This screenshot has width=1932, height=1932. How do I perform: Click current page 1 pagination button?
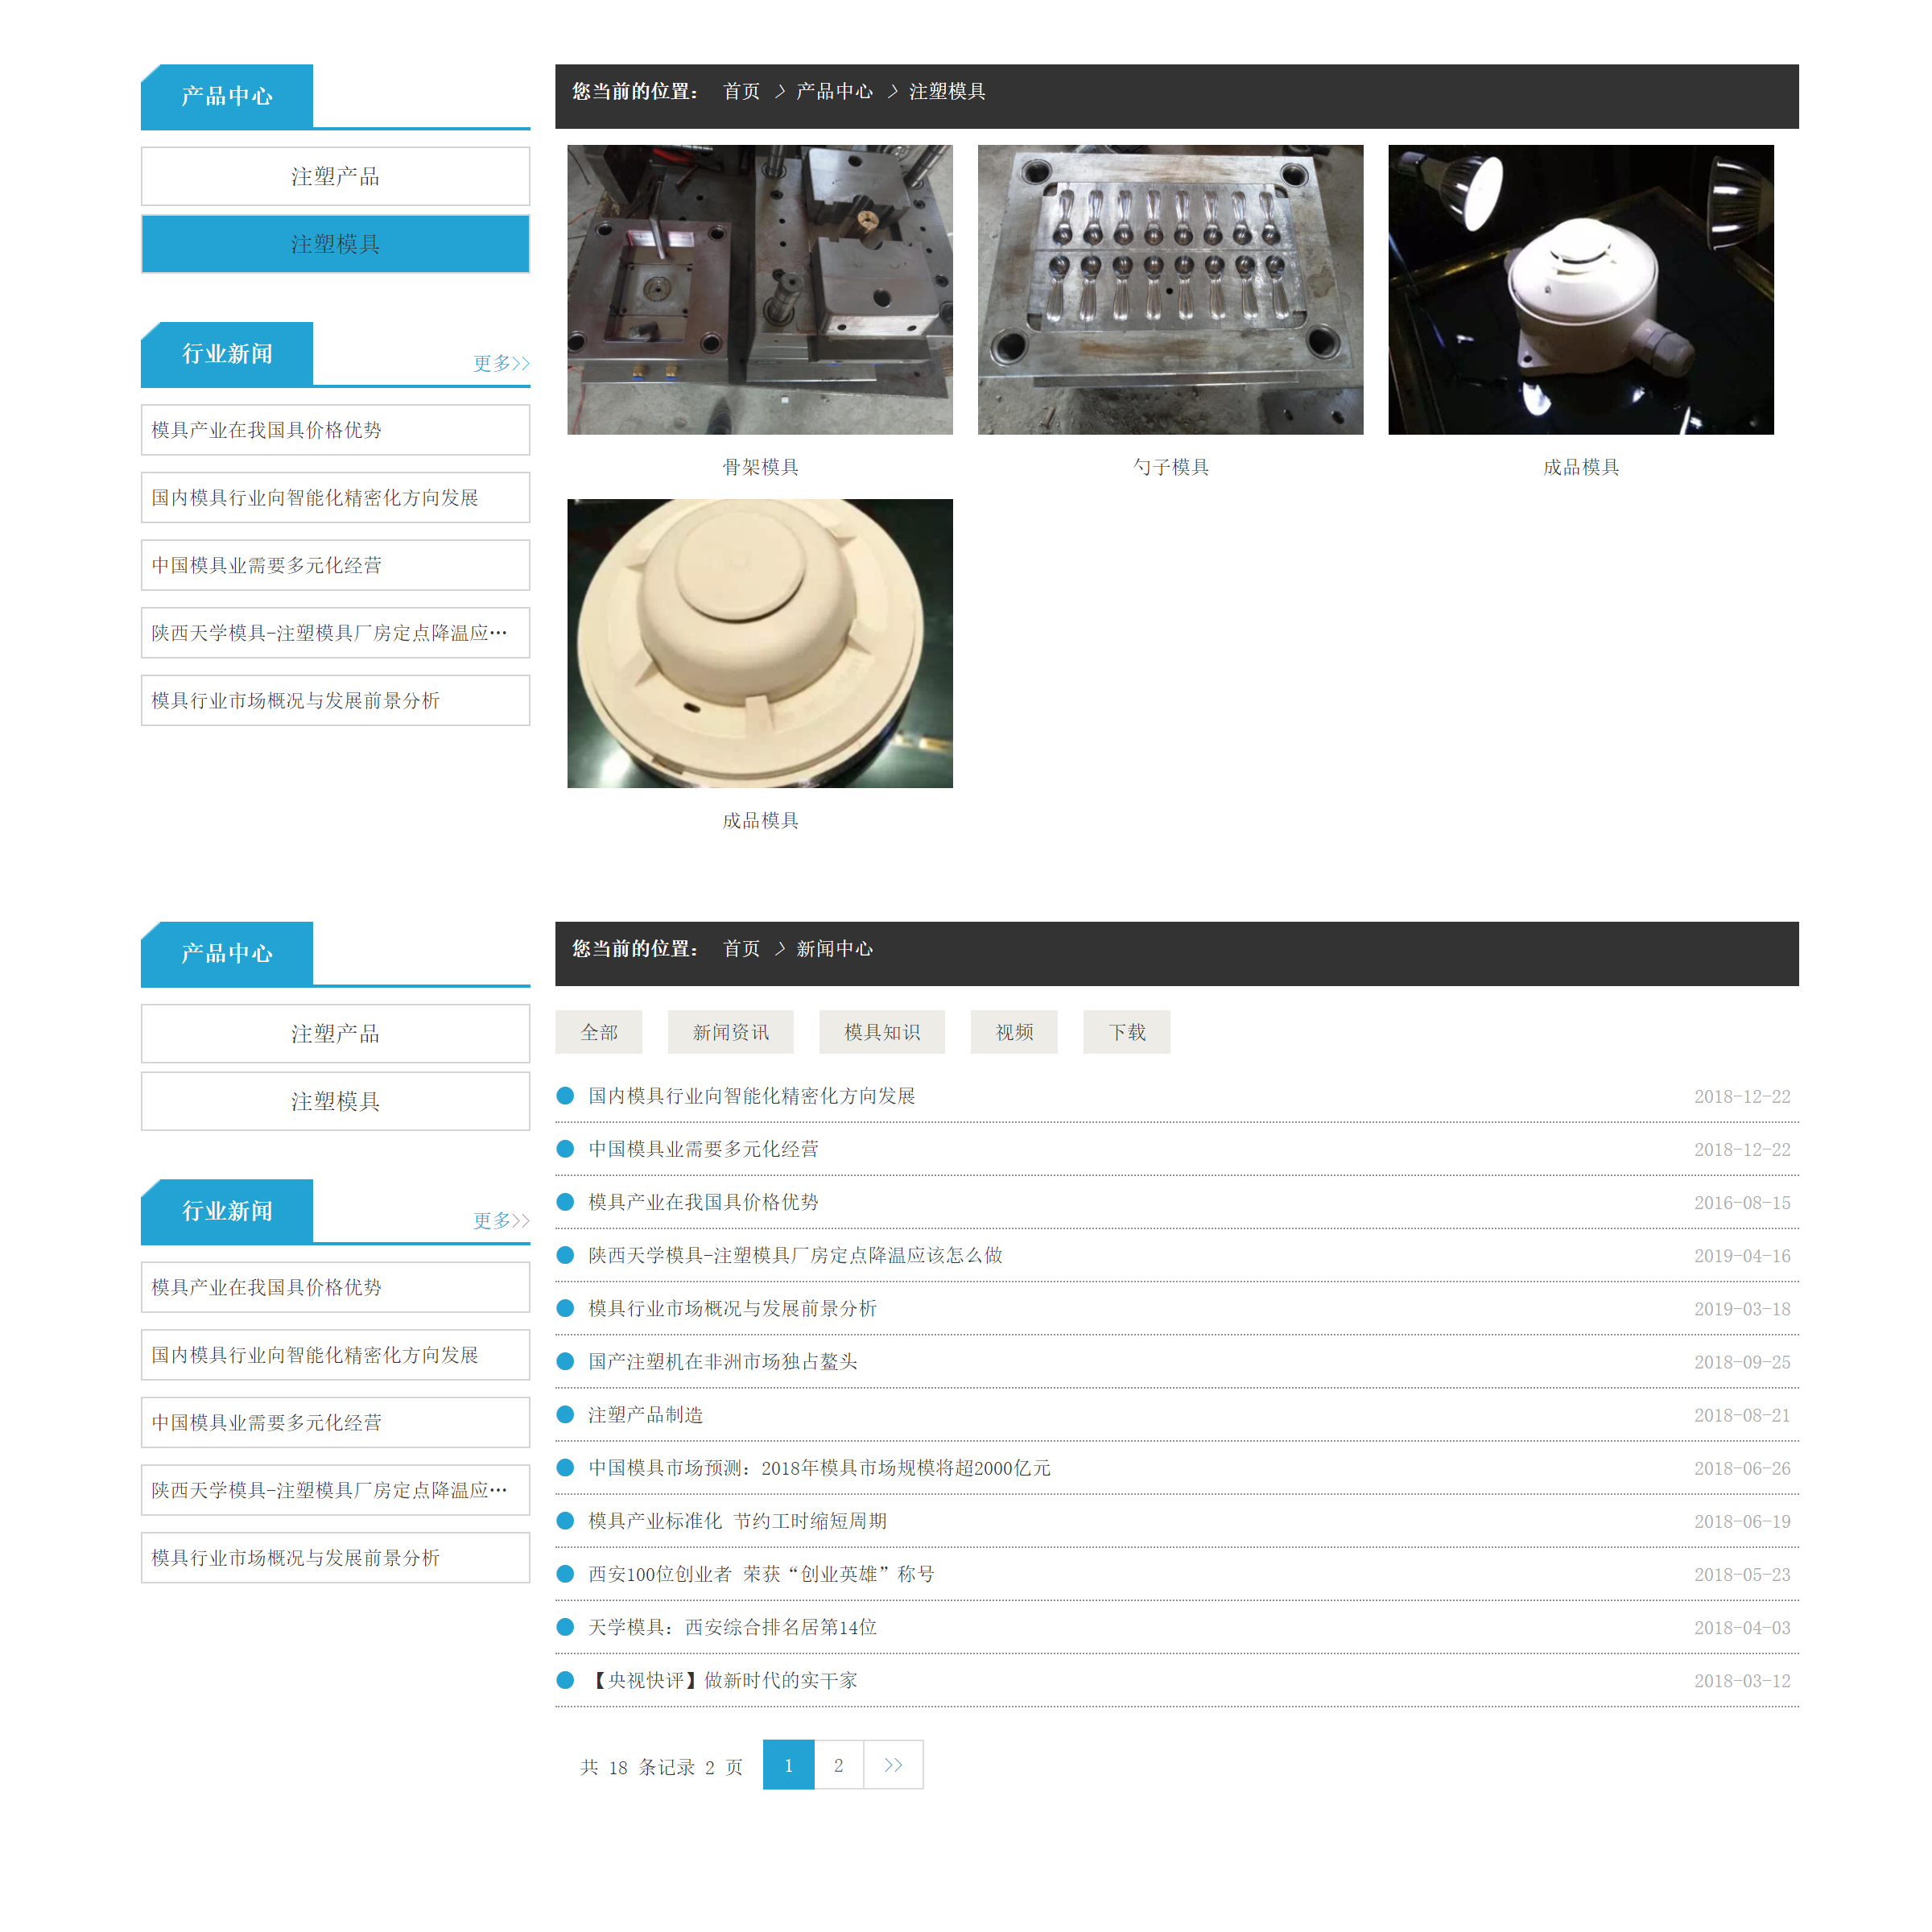[788, 1765]
